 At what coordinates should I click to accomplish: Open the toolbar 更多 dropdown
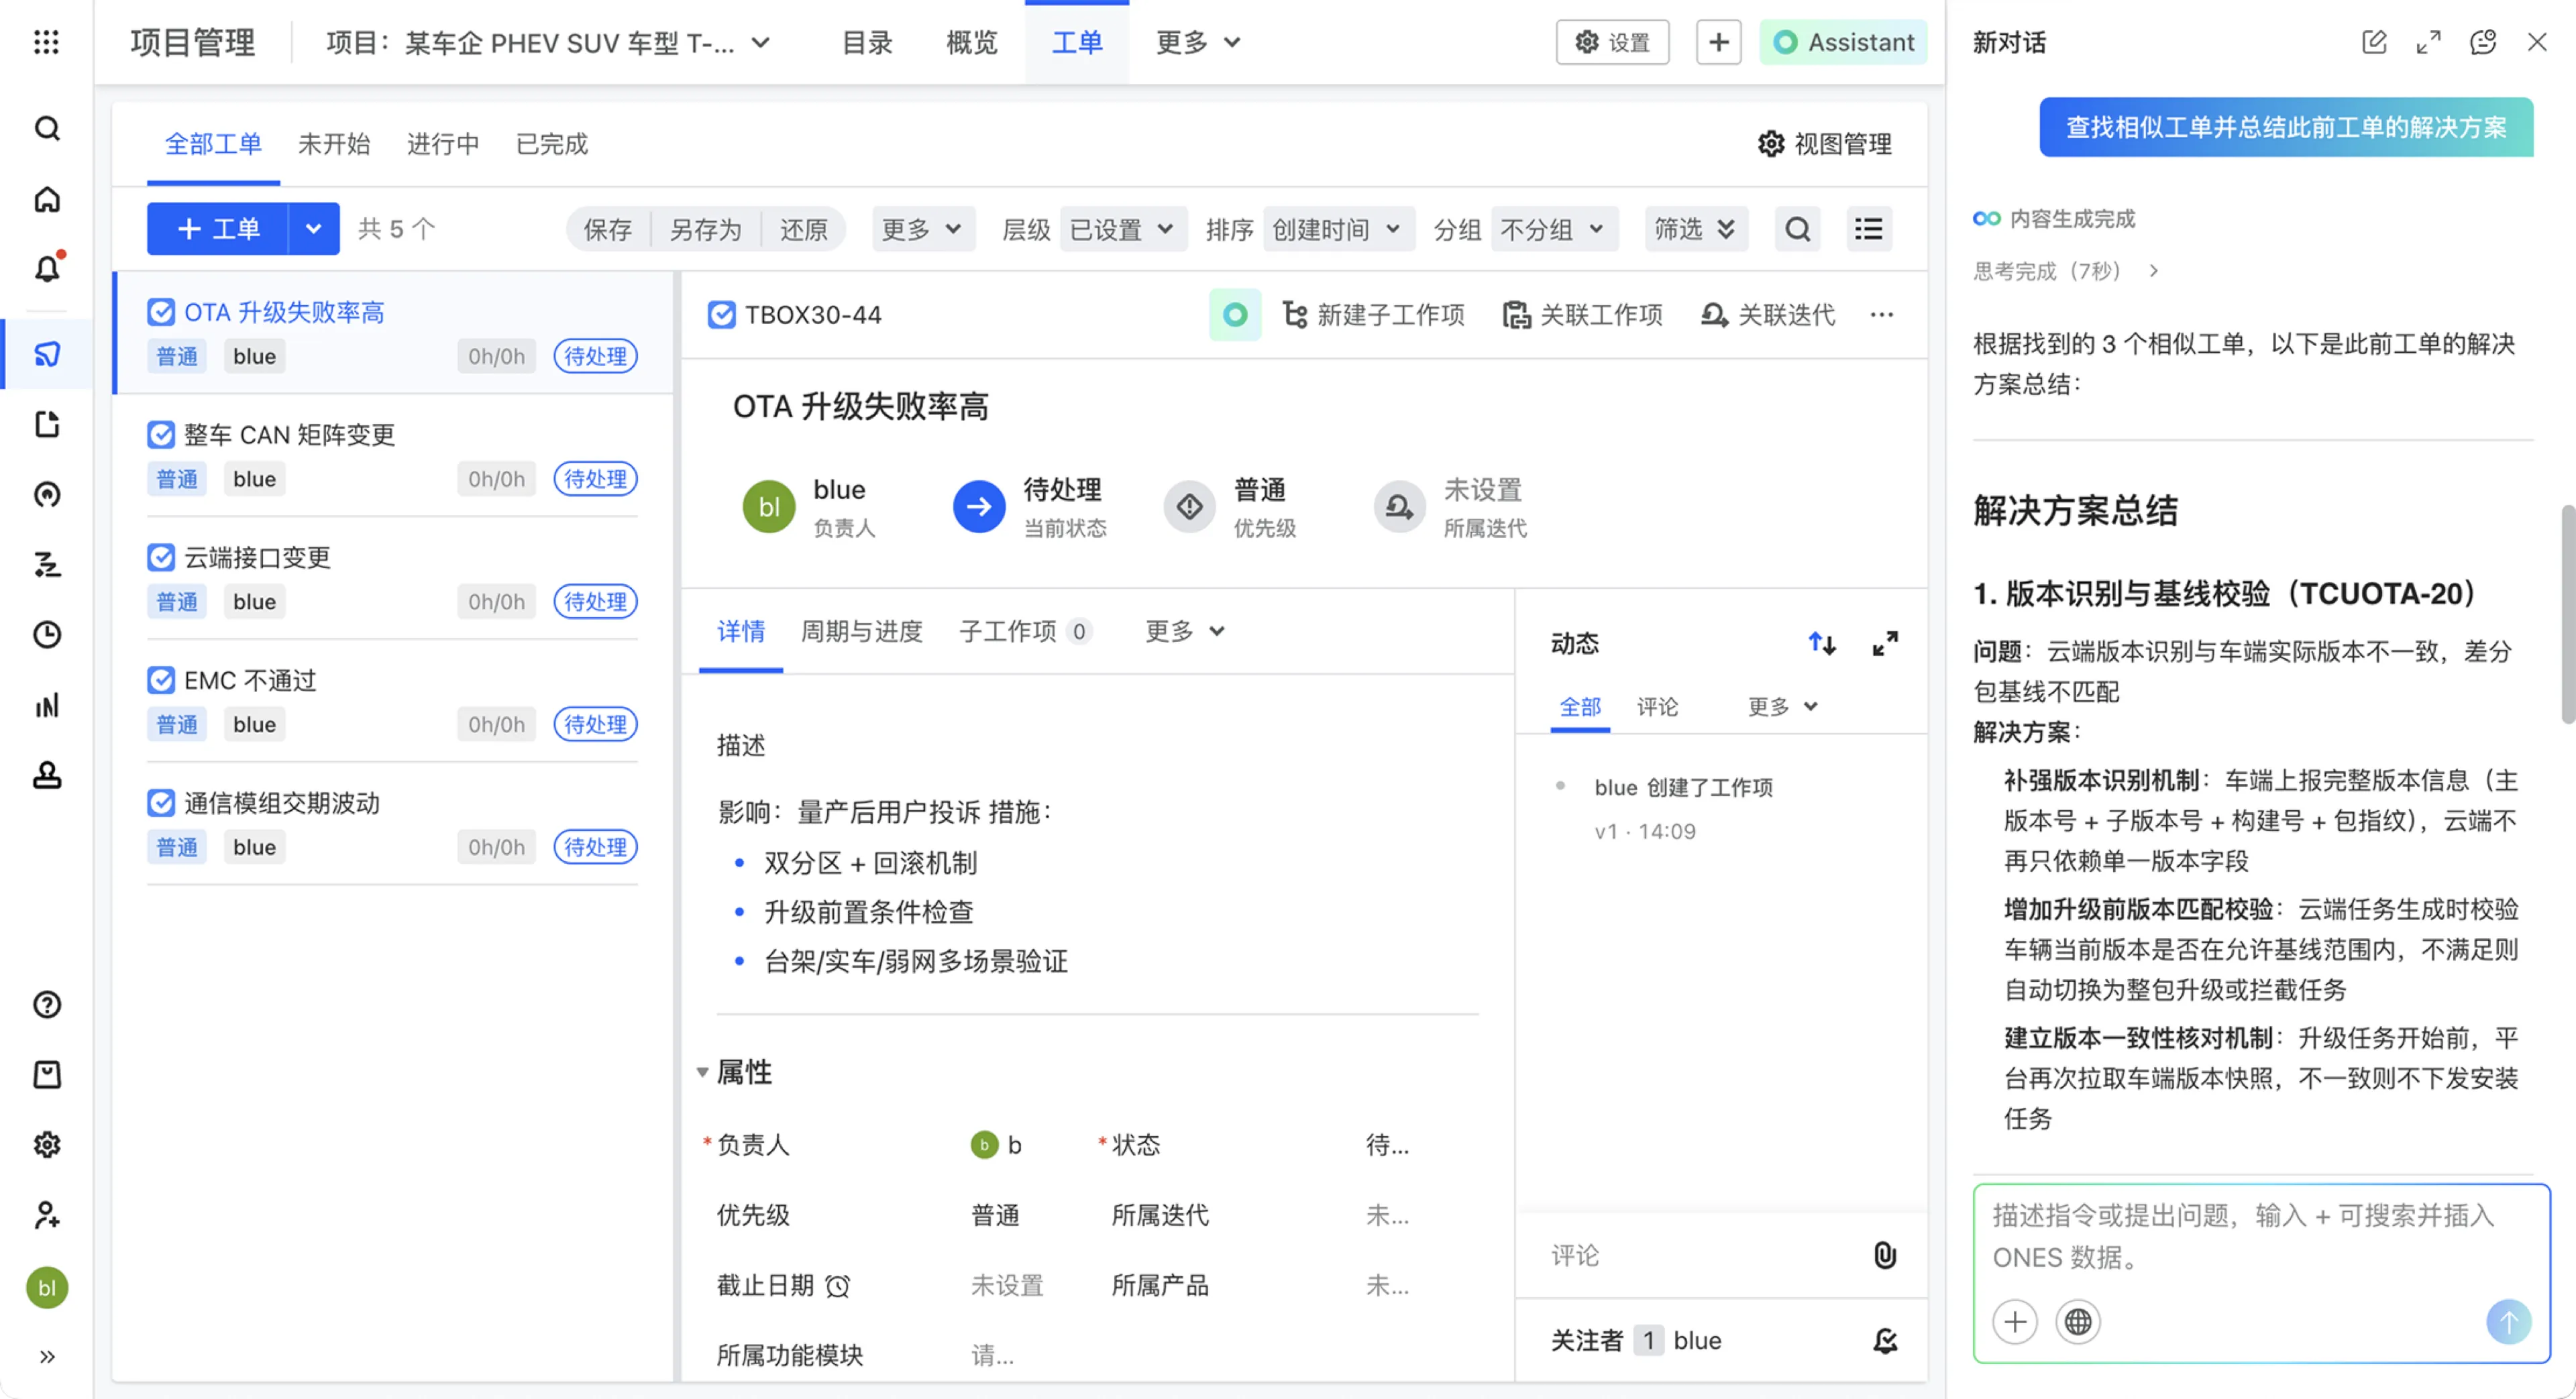click(922, 229)
